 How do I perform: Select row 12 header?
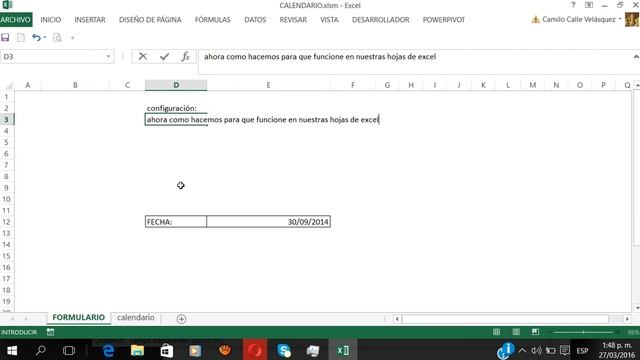tap(6, 222)
